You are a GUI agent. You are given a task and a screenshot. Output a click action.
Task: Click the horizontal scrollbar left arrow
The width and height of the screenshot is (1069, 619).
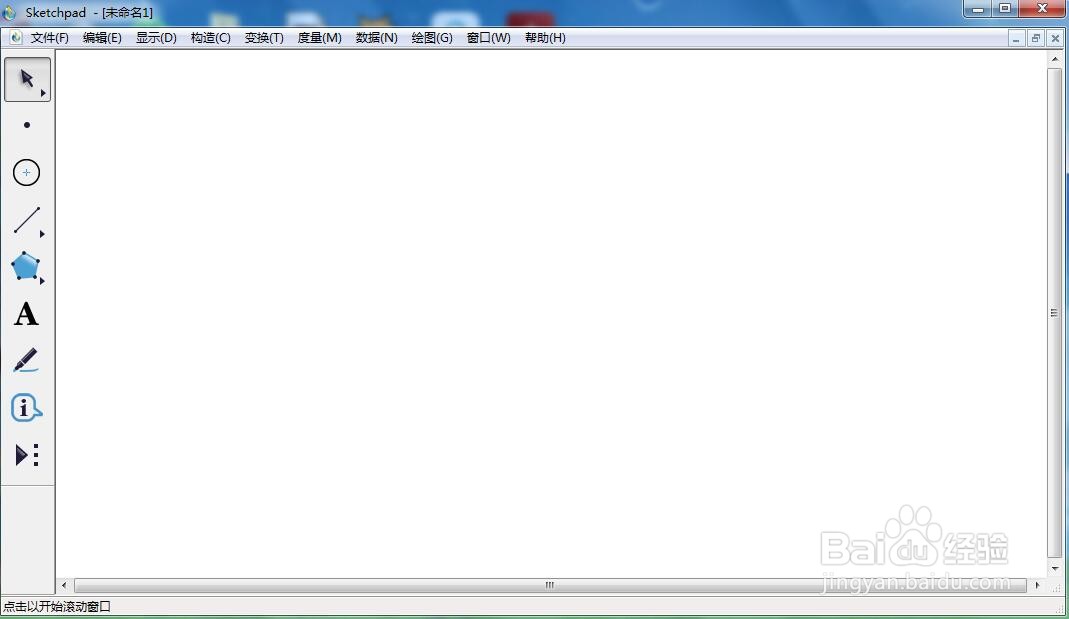click(64, 585)
